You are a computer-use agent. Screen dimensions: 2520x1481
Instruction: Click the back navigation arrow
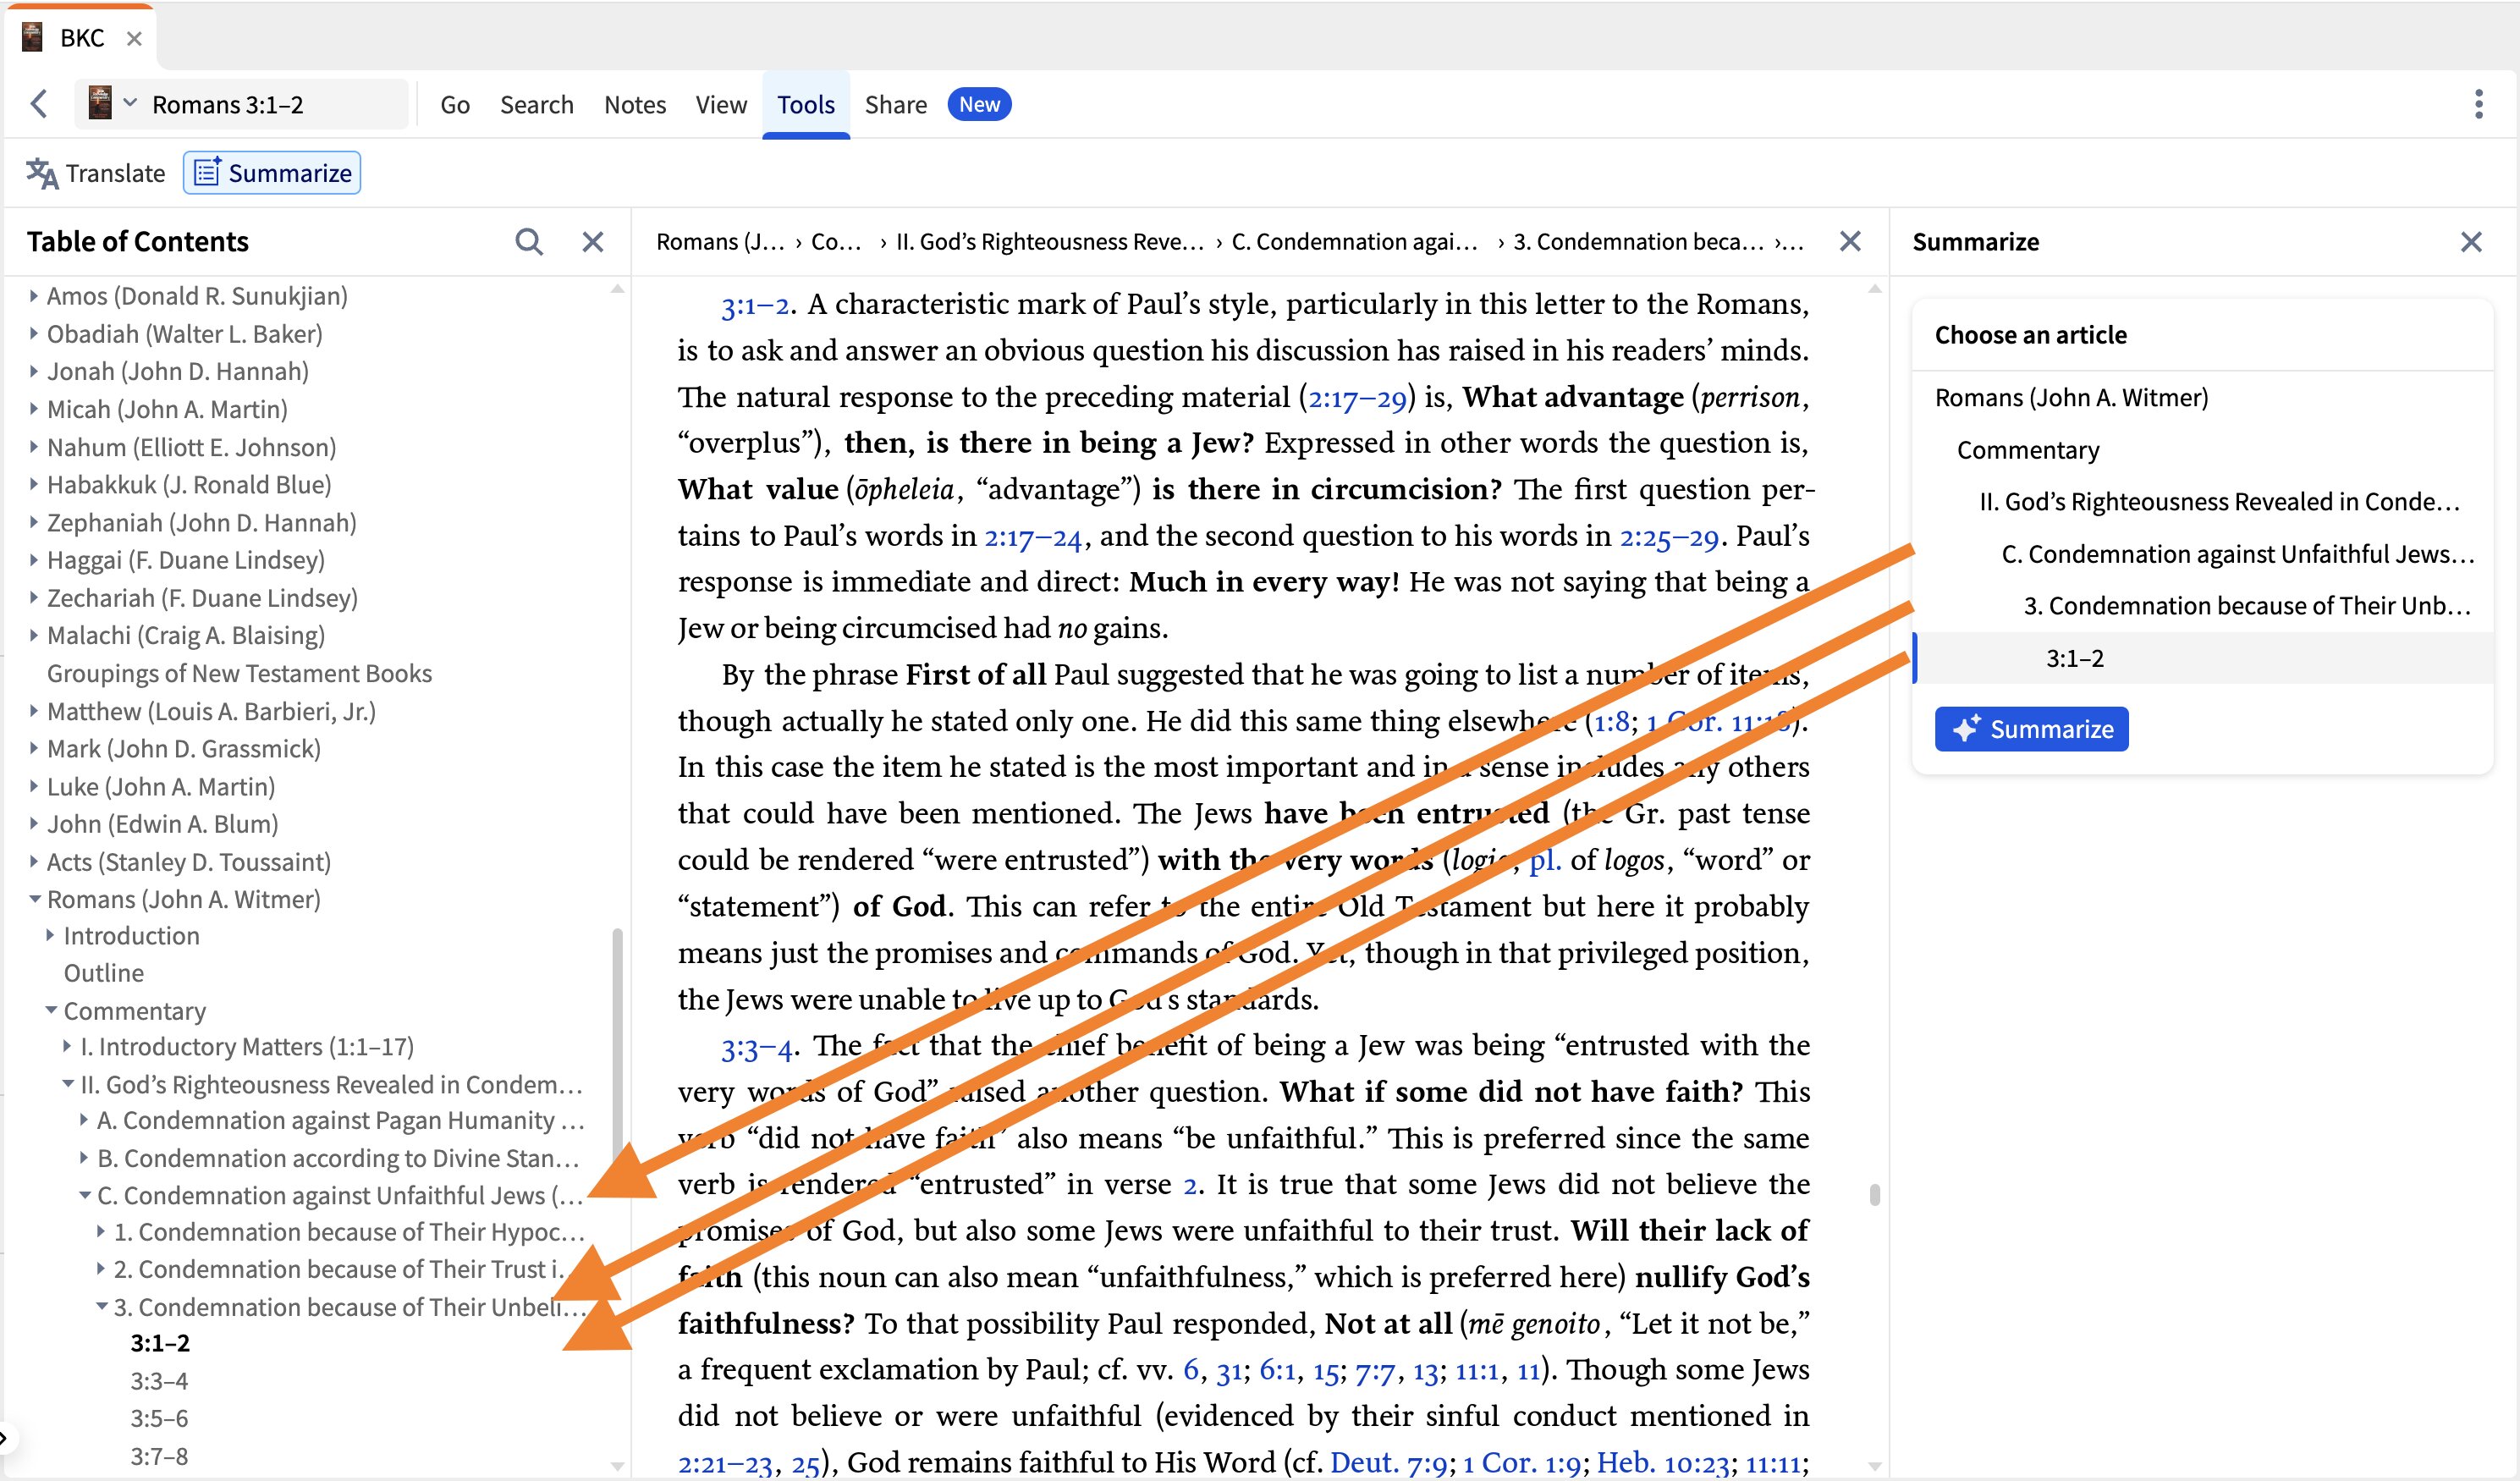[39, 104]
